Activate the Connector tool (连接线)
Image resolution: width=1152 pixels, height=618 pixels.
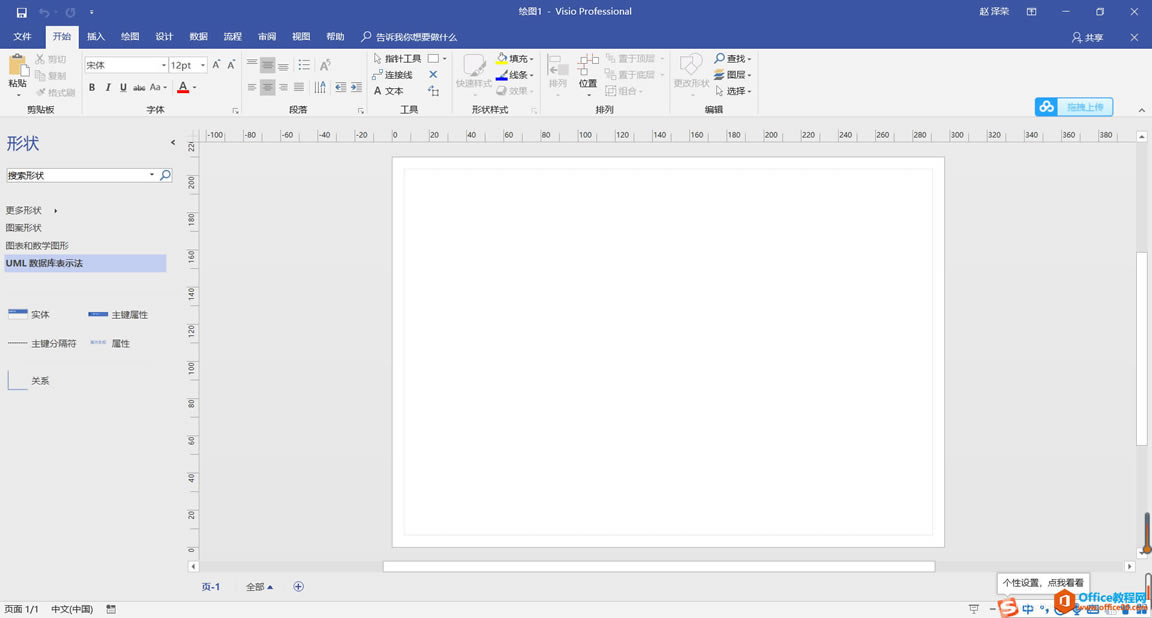click(396, 74)
